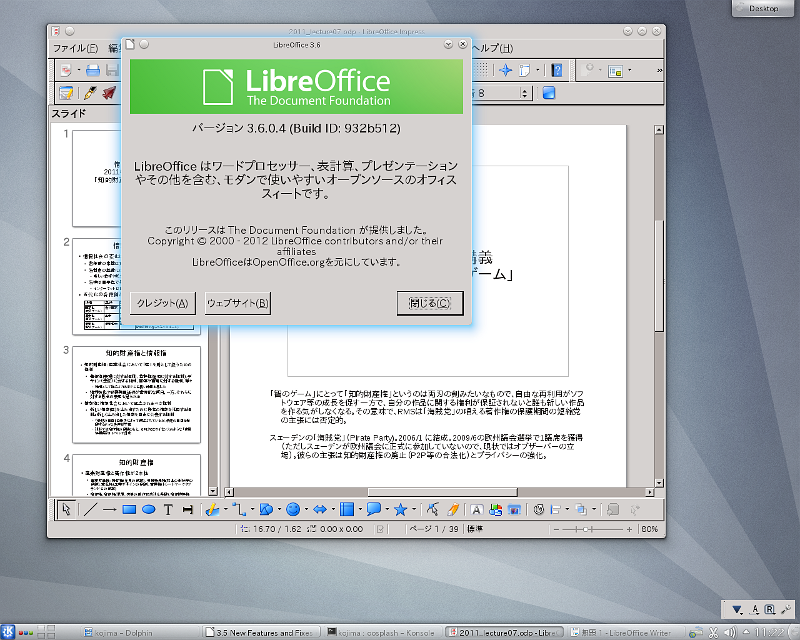
Task: Click the Slide Layout icon in toolbar
Action: click(615, 71)
